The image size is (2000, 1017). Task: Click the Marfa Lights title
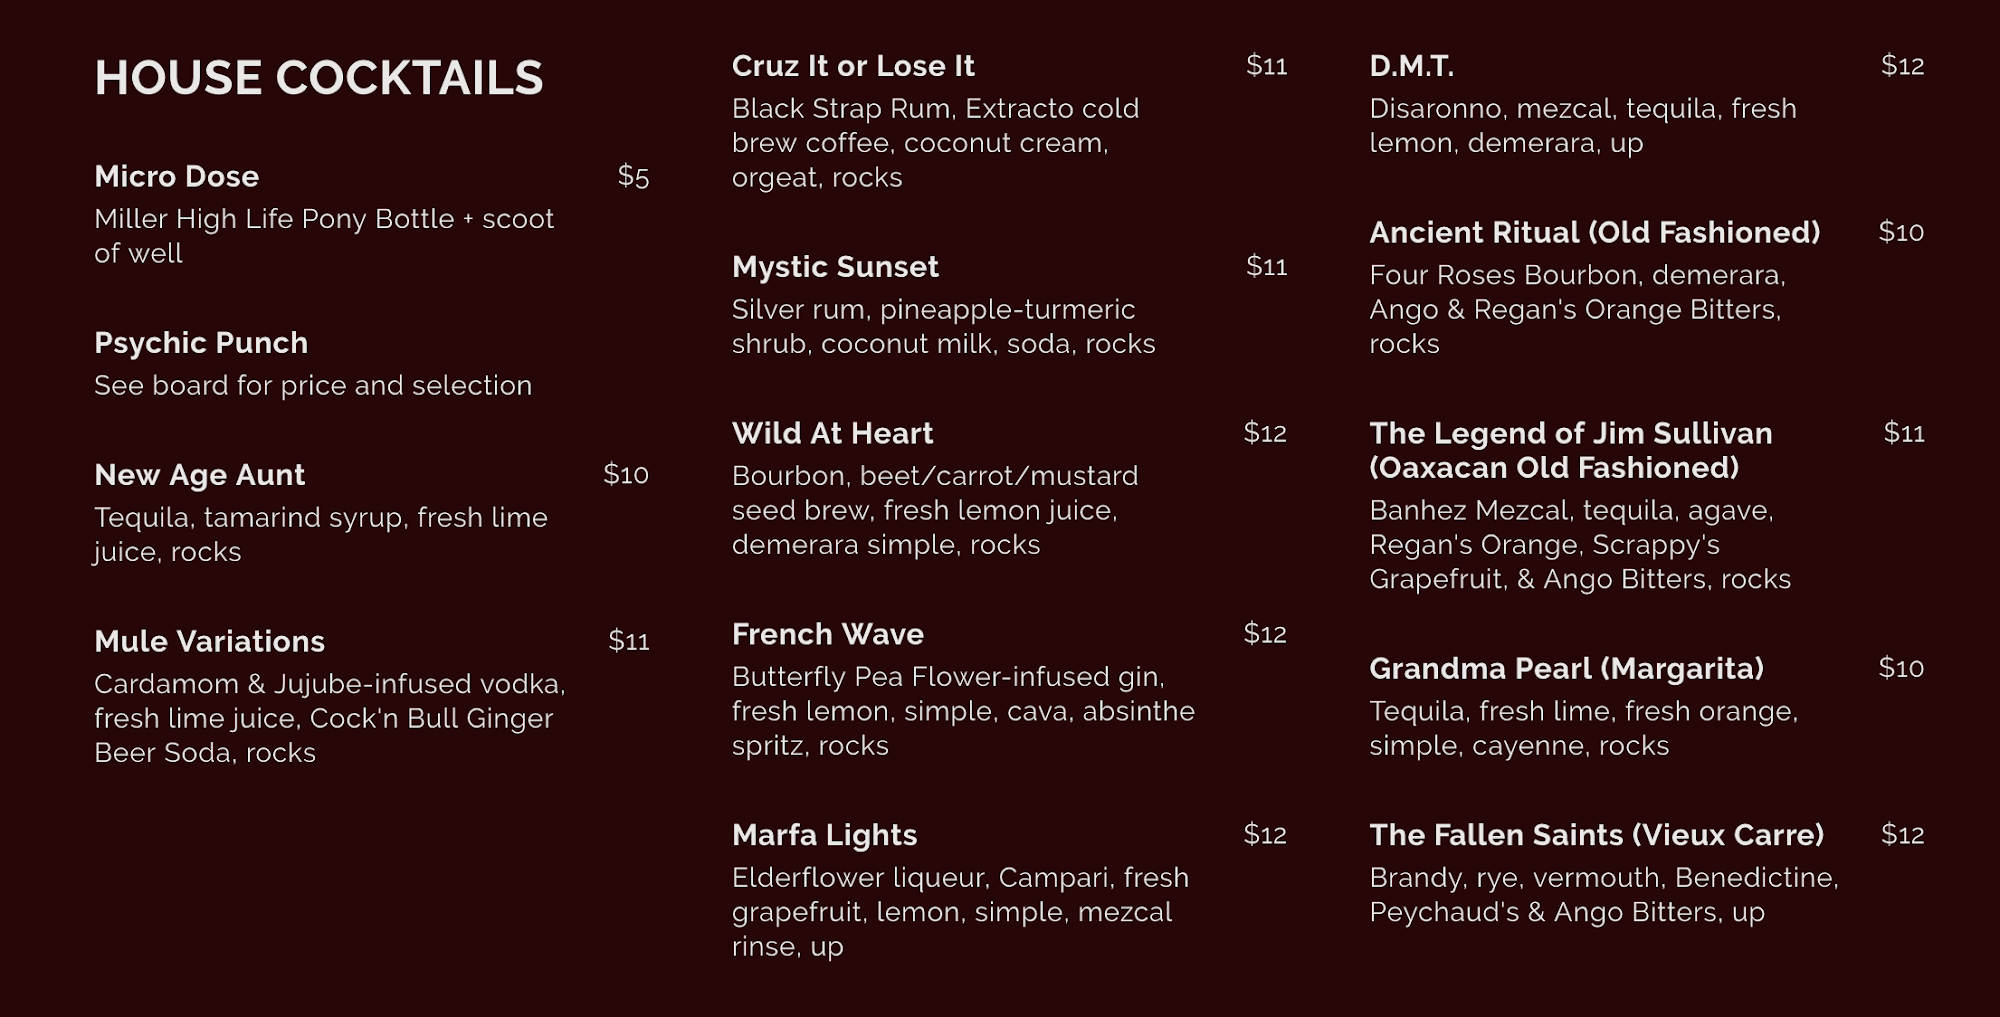point(824,835)
